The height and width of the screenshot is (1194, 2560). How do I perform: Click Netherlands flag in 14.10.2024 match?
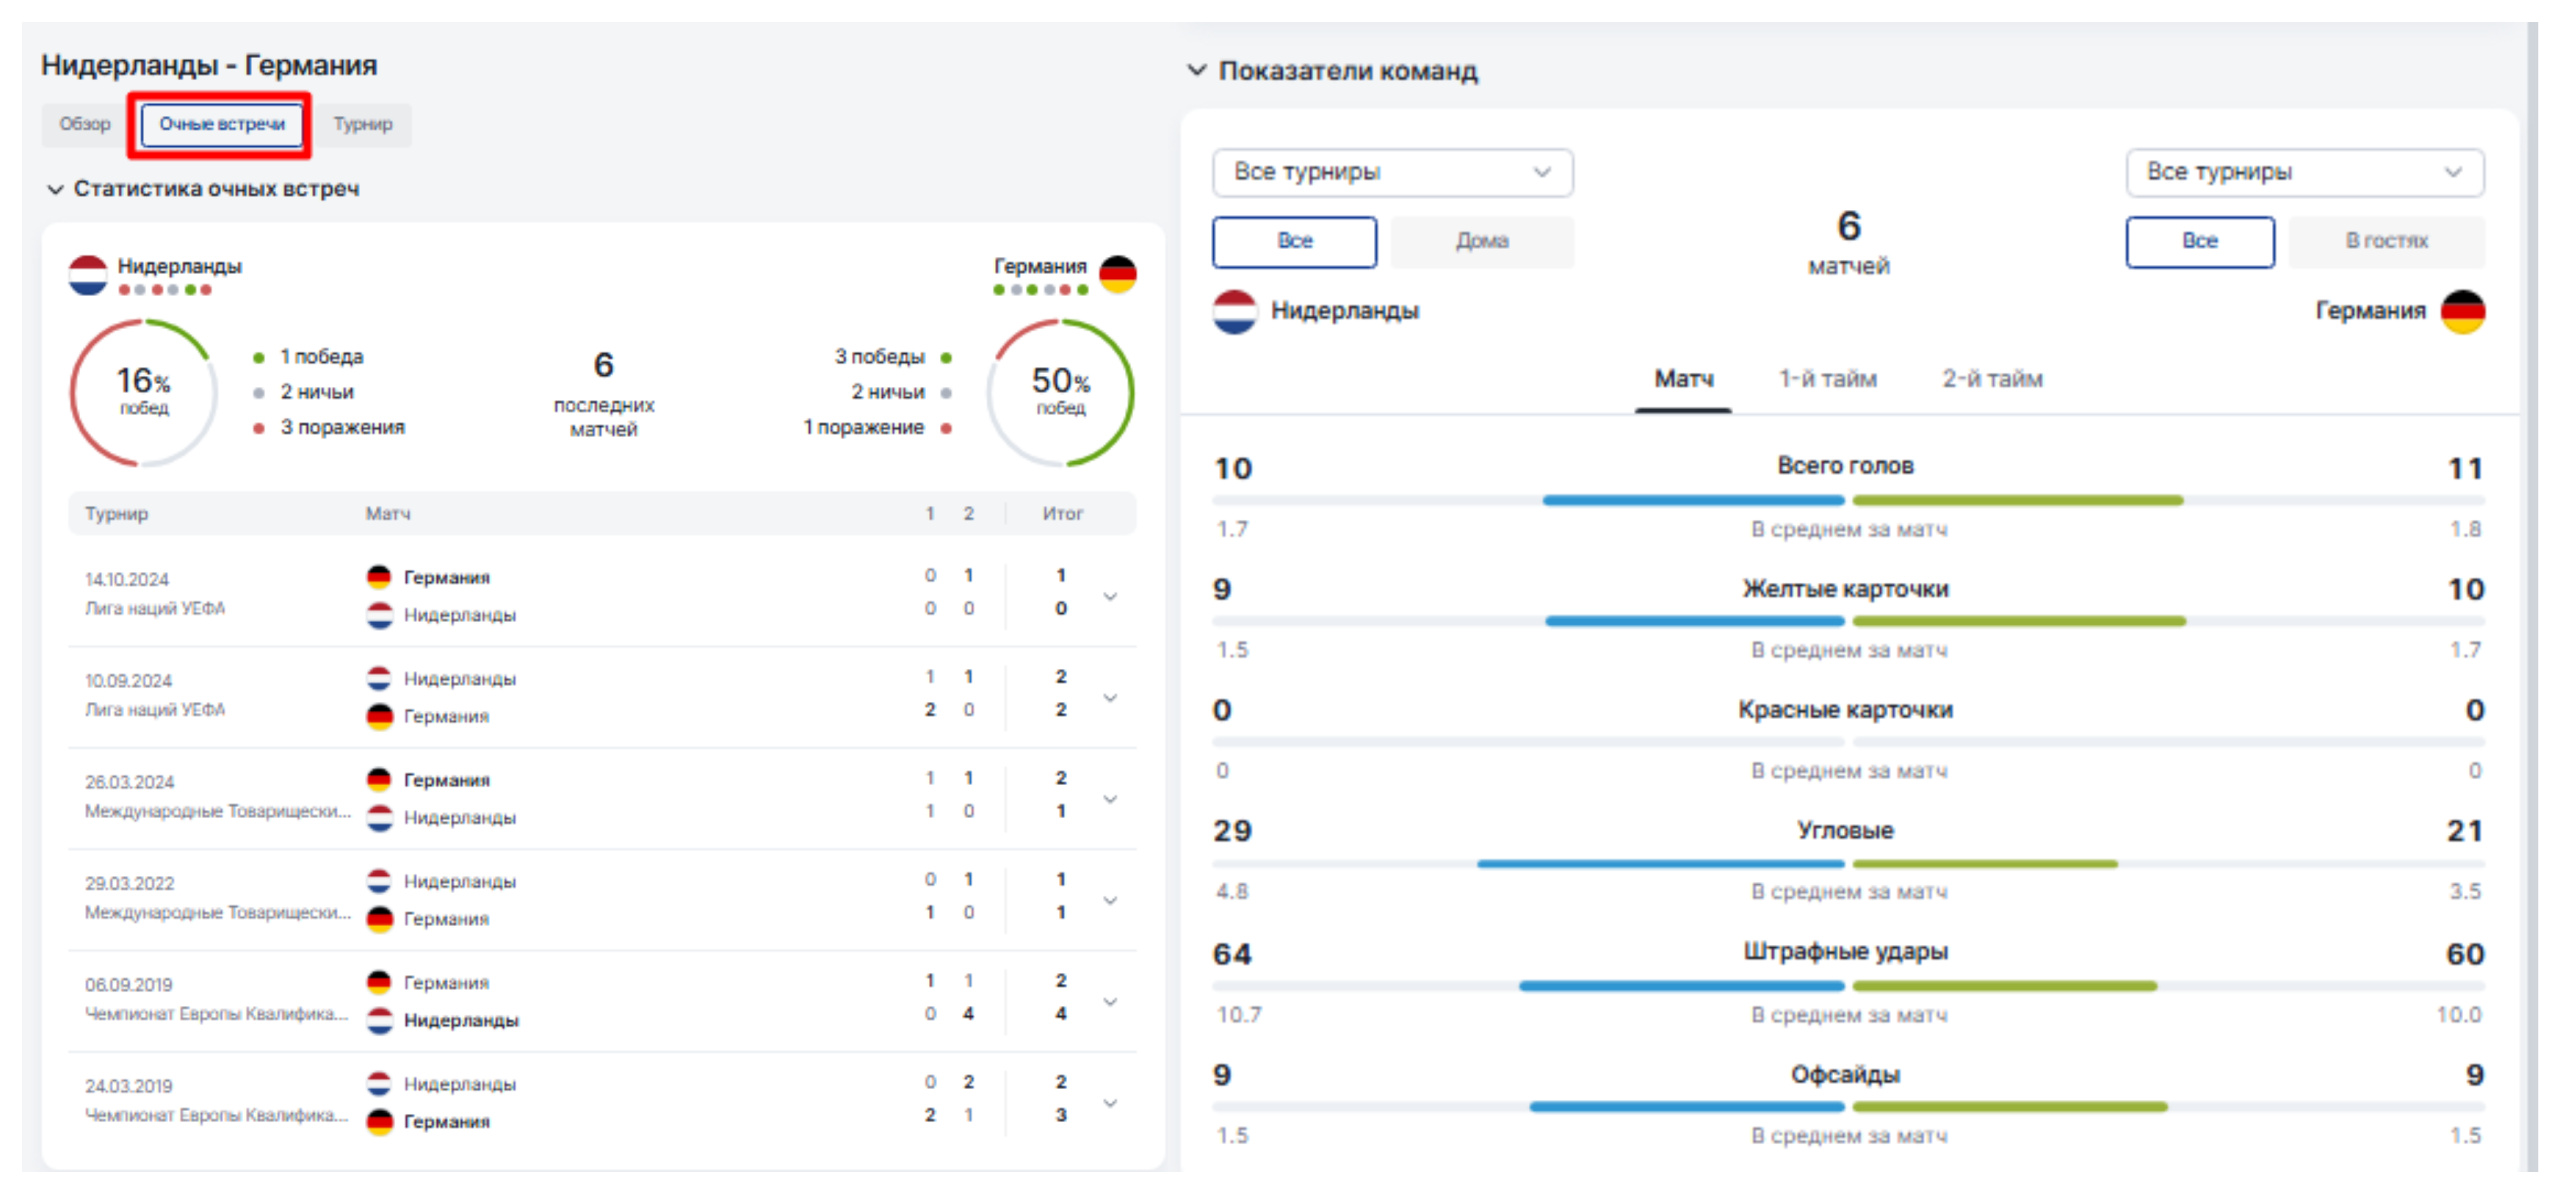pyautogui.click(x=379, y=615)
